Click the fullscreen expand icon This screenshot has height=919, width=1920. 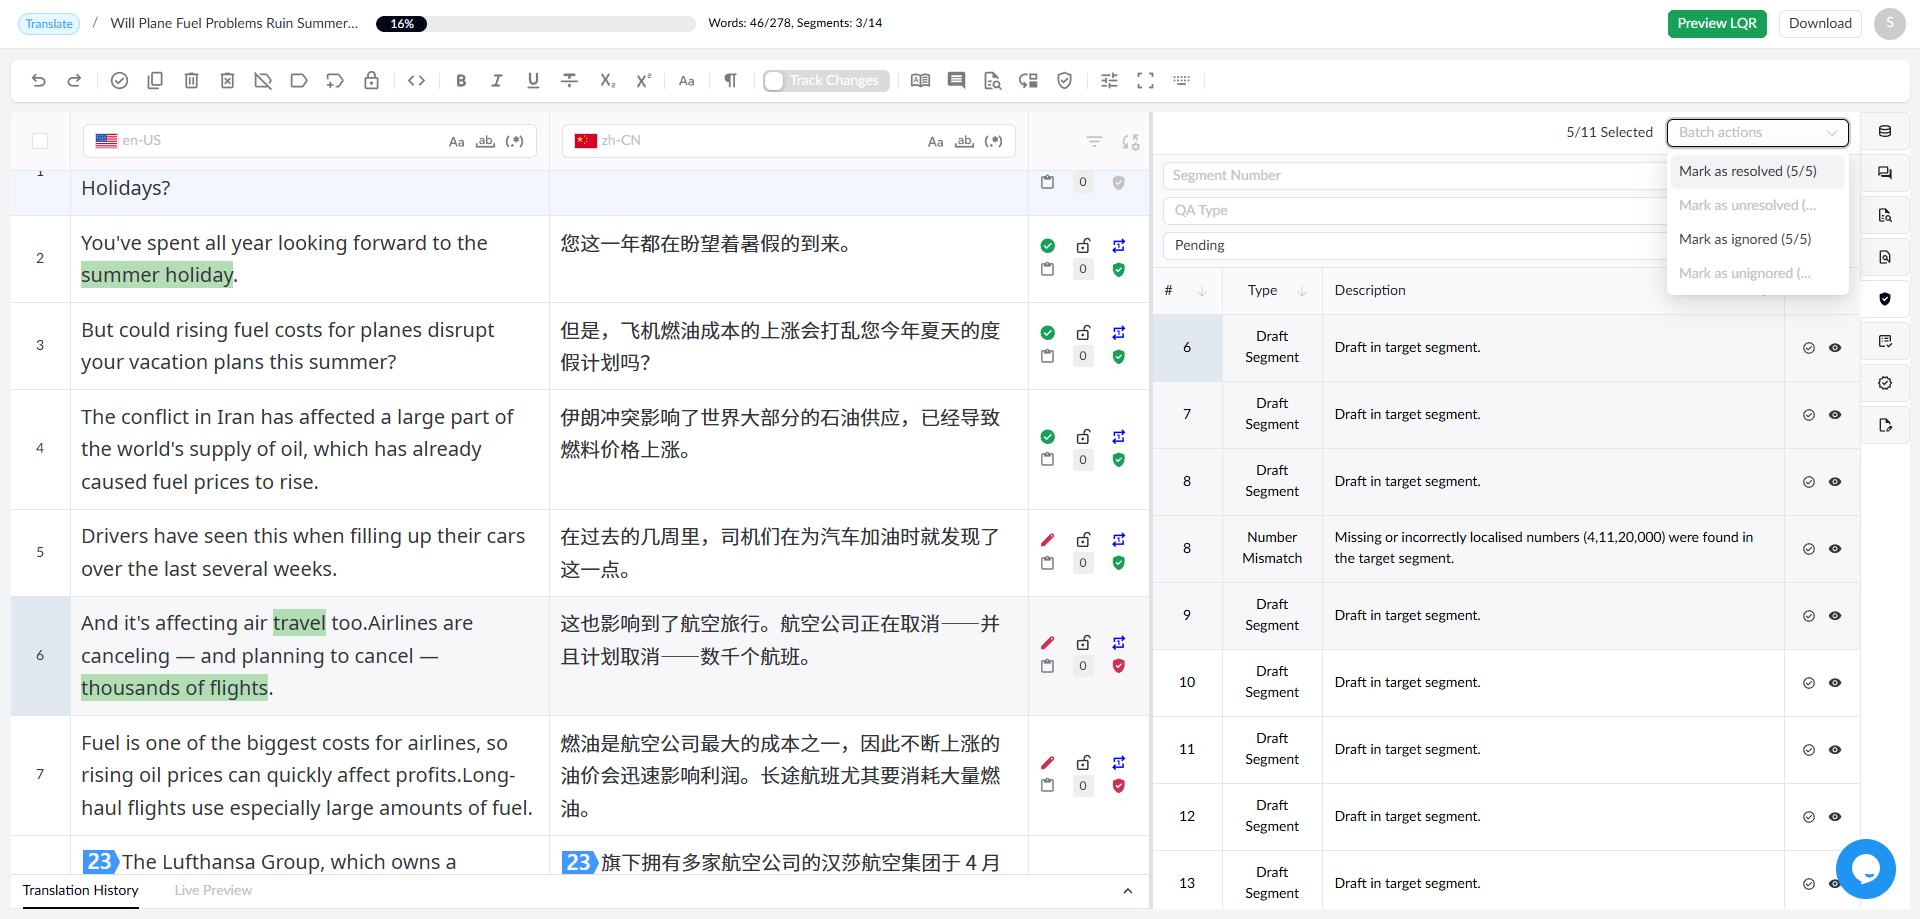pos(1145,81)
